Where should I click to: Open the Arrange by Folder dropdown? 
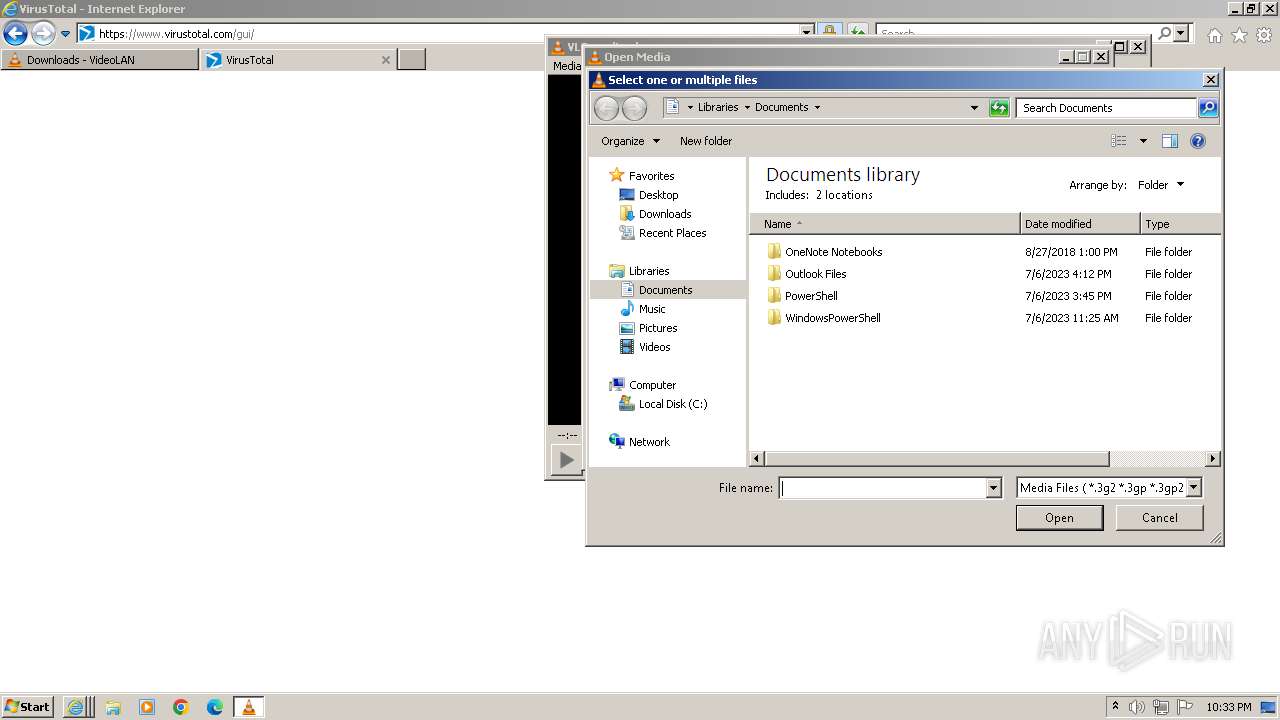pyautogui.click(x=1161, y=185)
